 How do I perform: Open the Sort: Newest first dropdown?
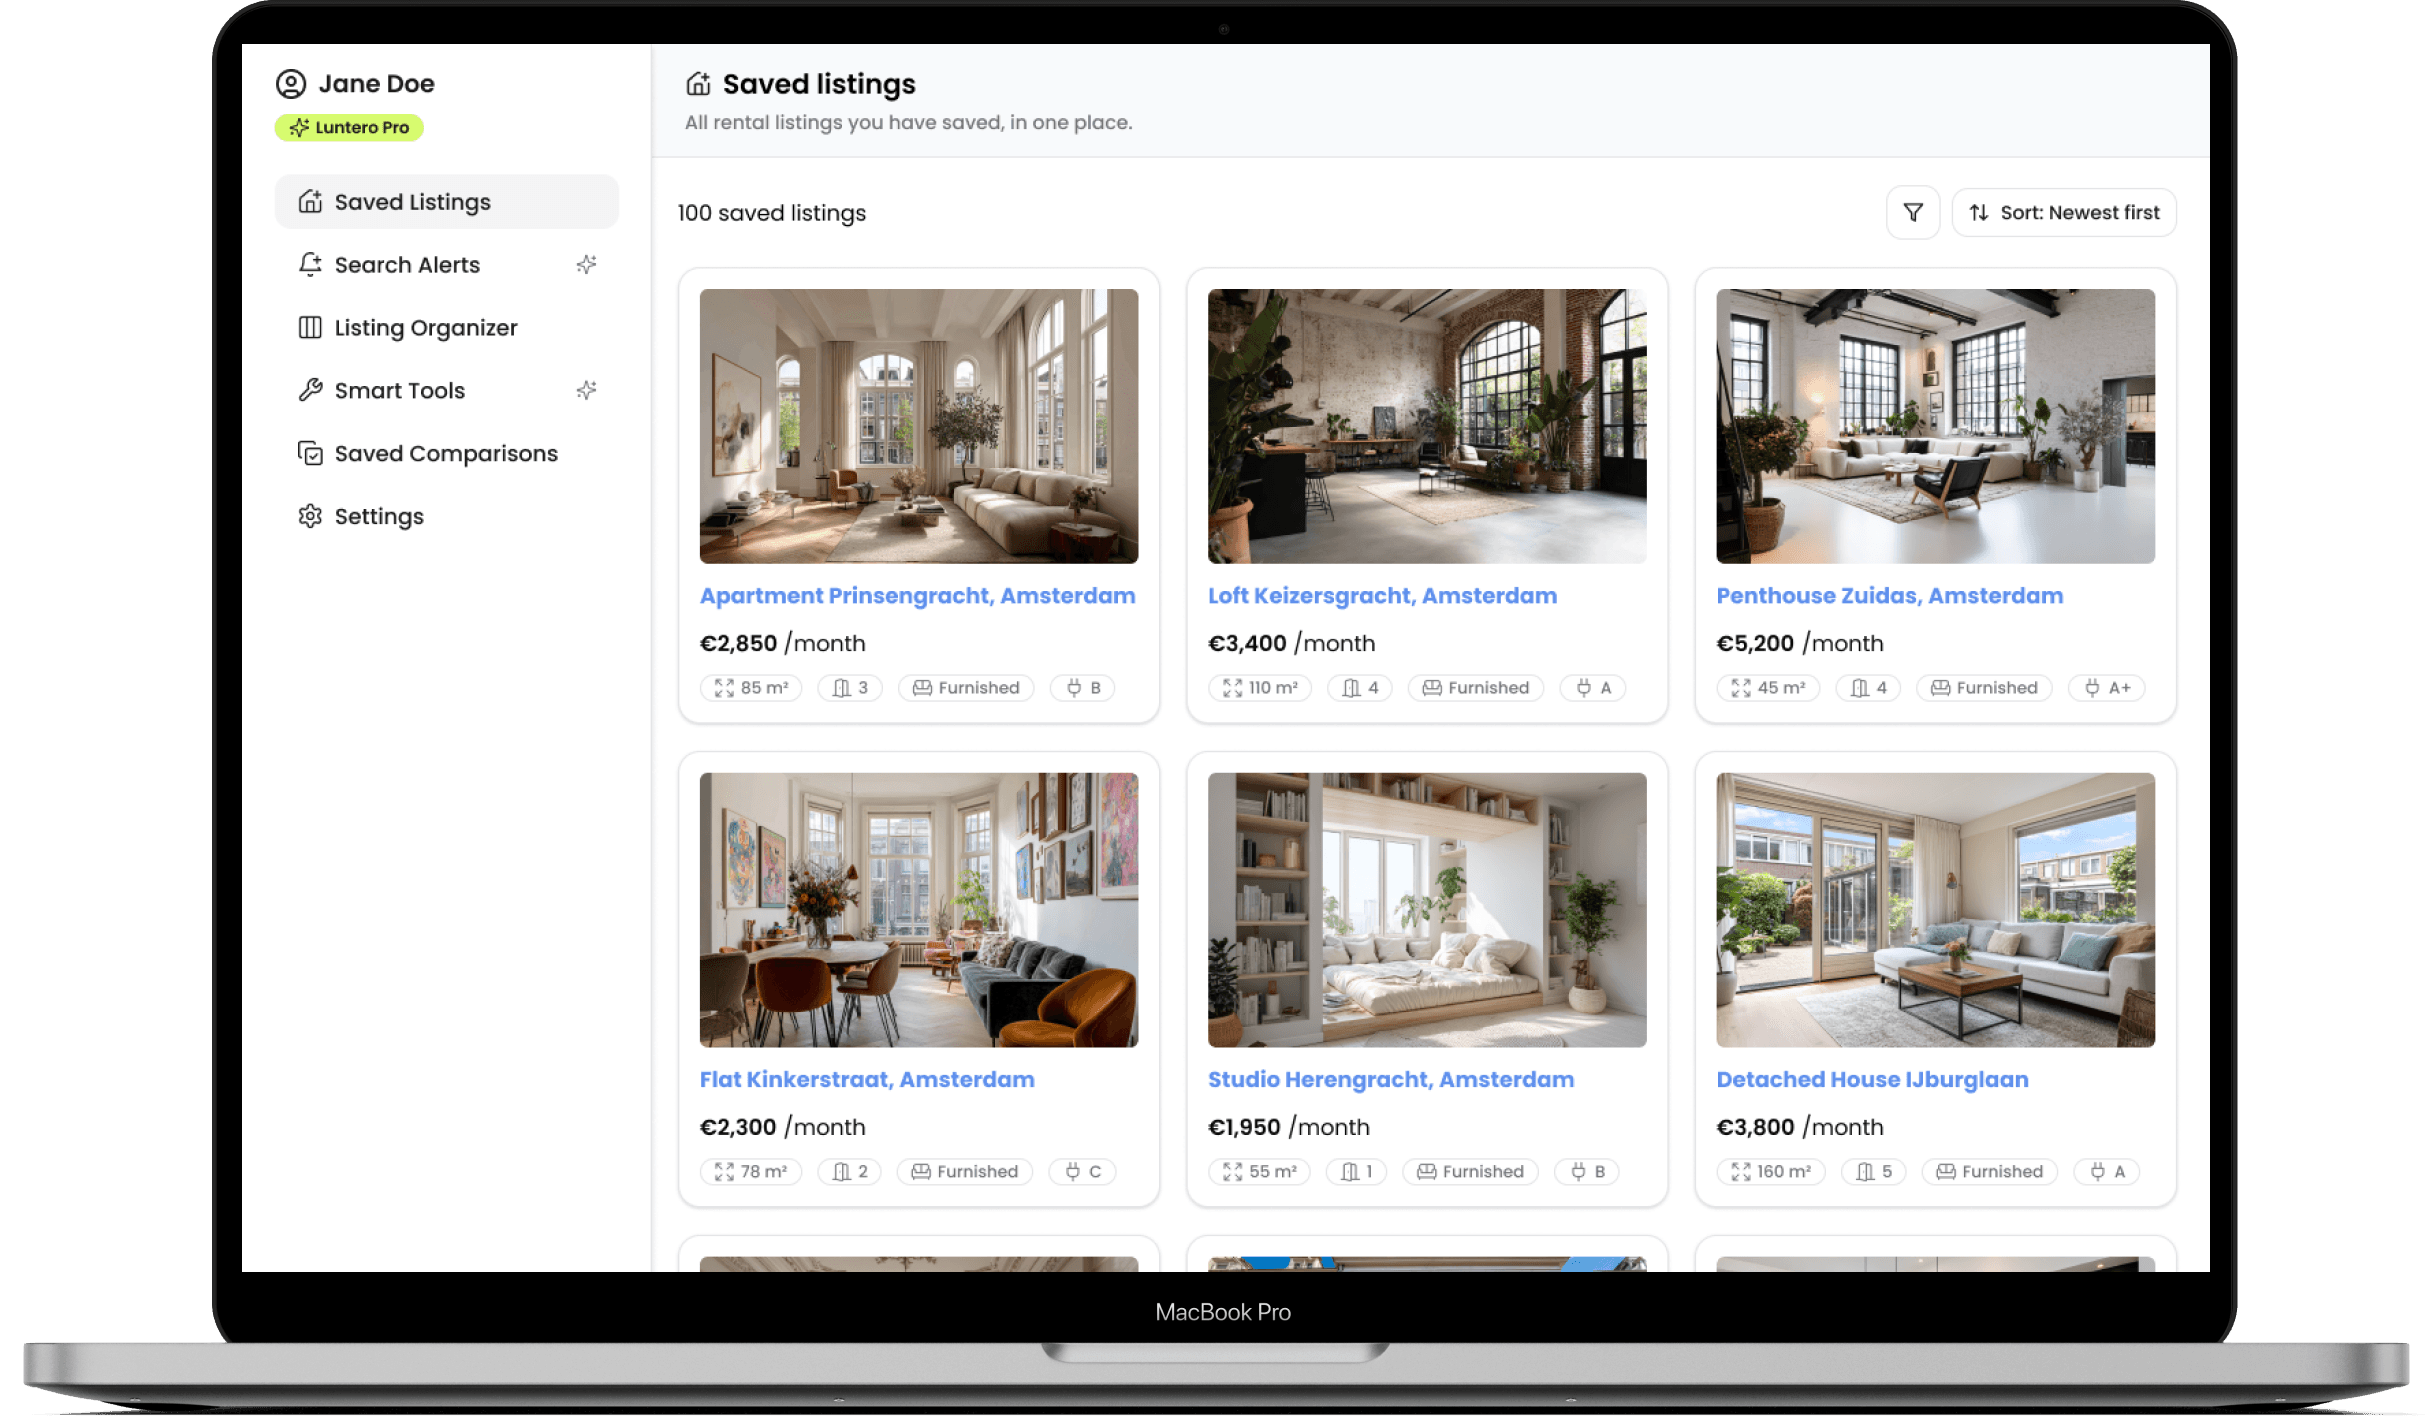coord(2063,213)
